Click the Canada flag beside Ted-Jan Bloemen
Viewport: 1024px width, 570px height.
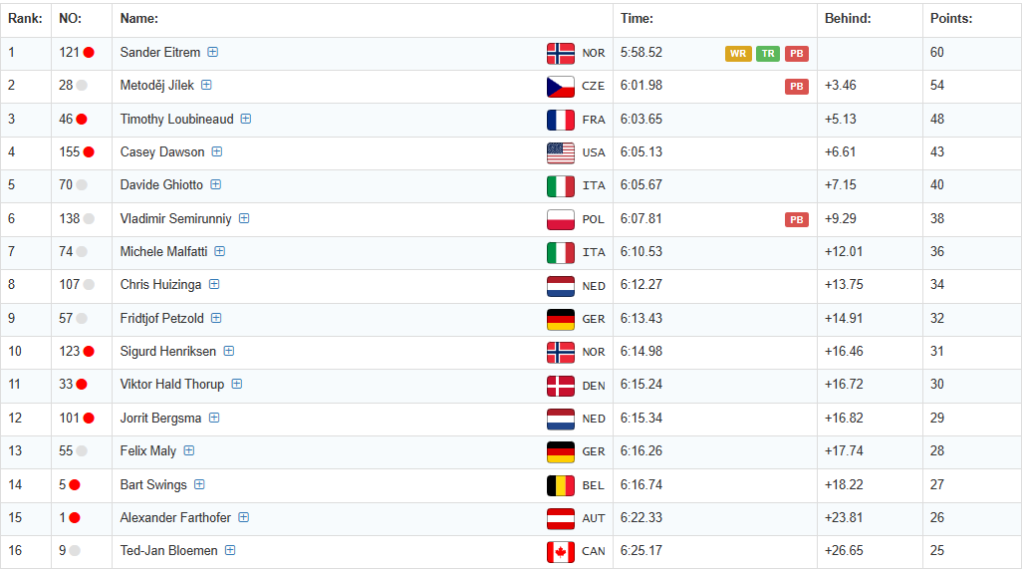[560, 551]
